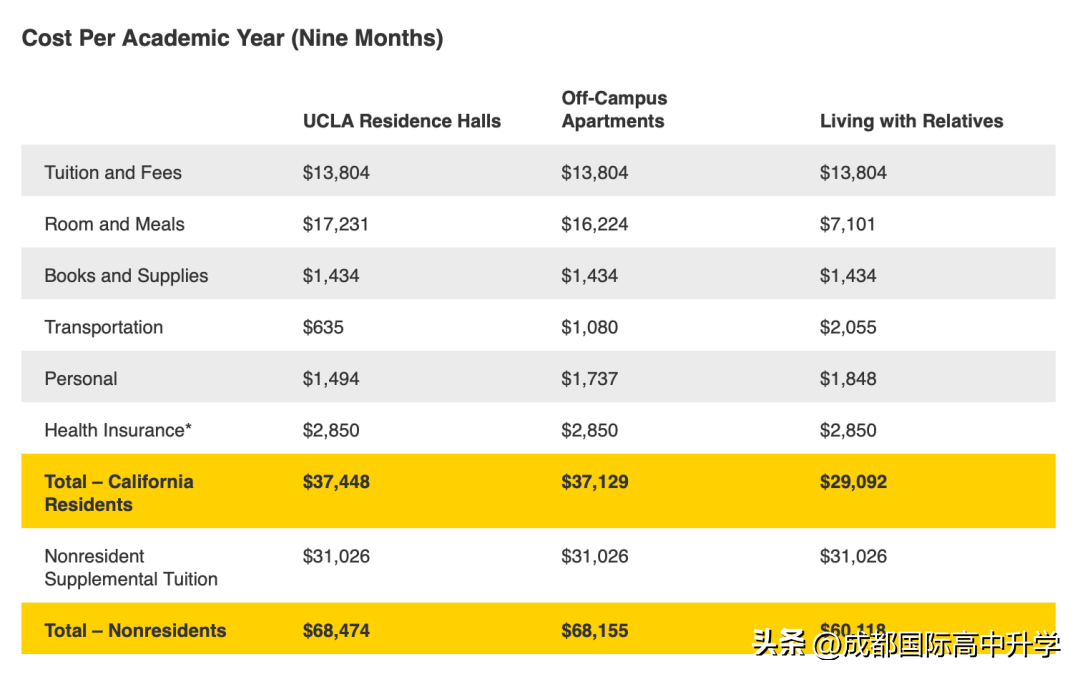Click the $37,448 California residents total
The width and height of the screenshot is (1080, 677).
point(336,482)
